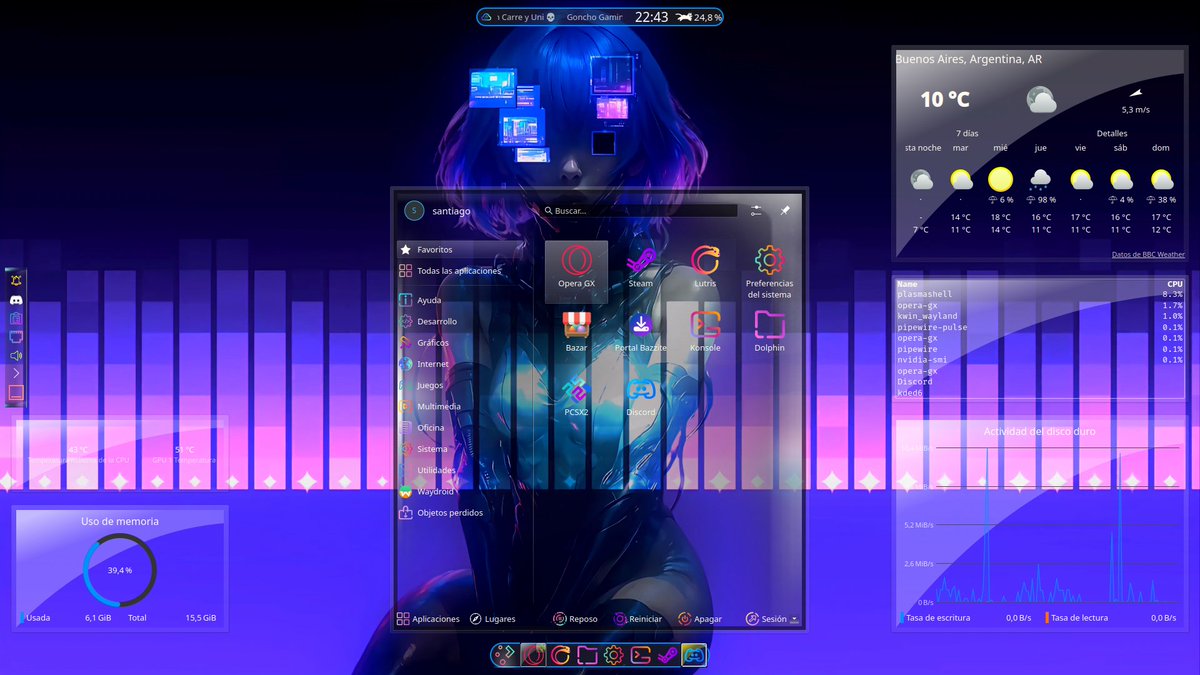
Task: Open clipboard icon in side tray
Action: 16,318
